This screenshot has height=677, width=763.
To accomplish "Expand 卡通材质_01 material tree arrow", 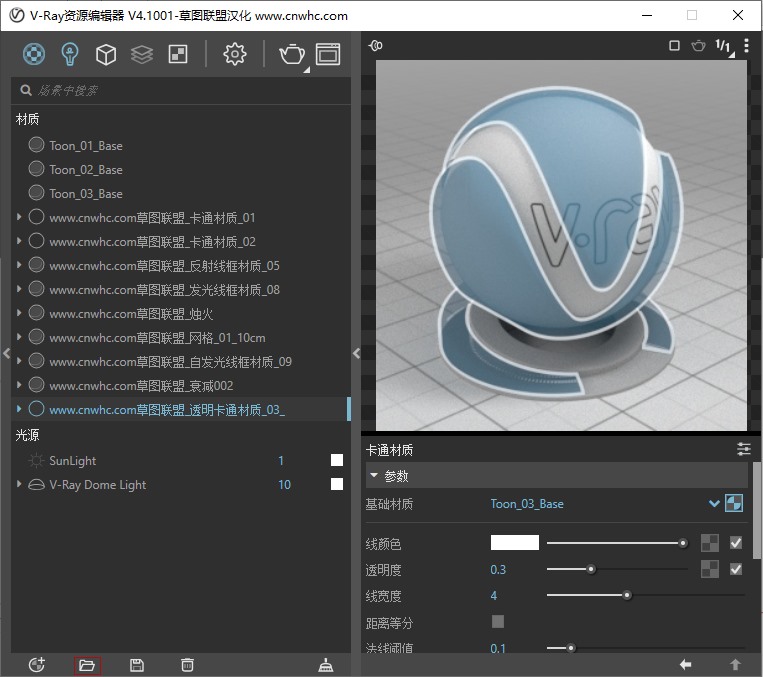I will [19, 217].
